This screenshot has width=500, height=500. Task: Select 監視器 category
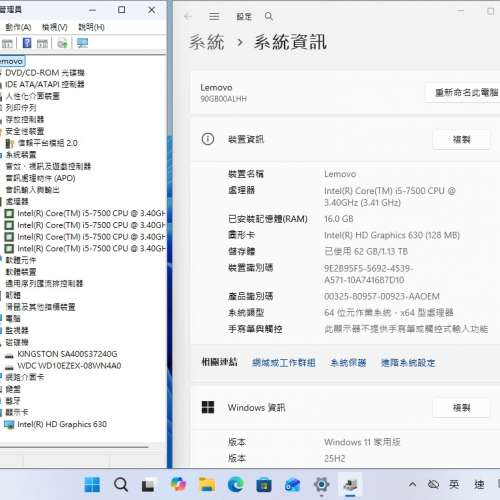pos(17,330)
